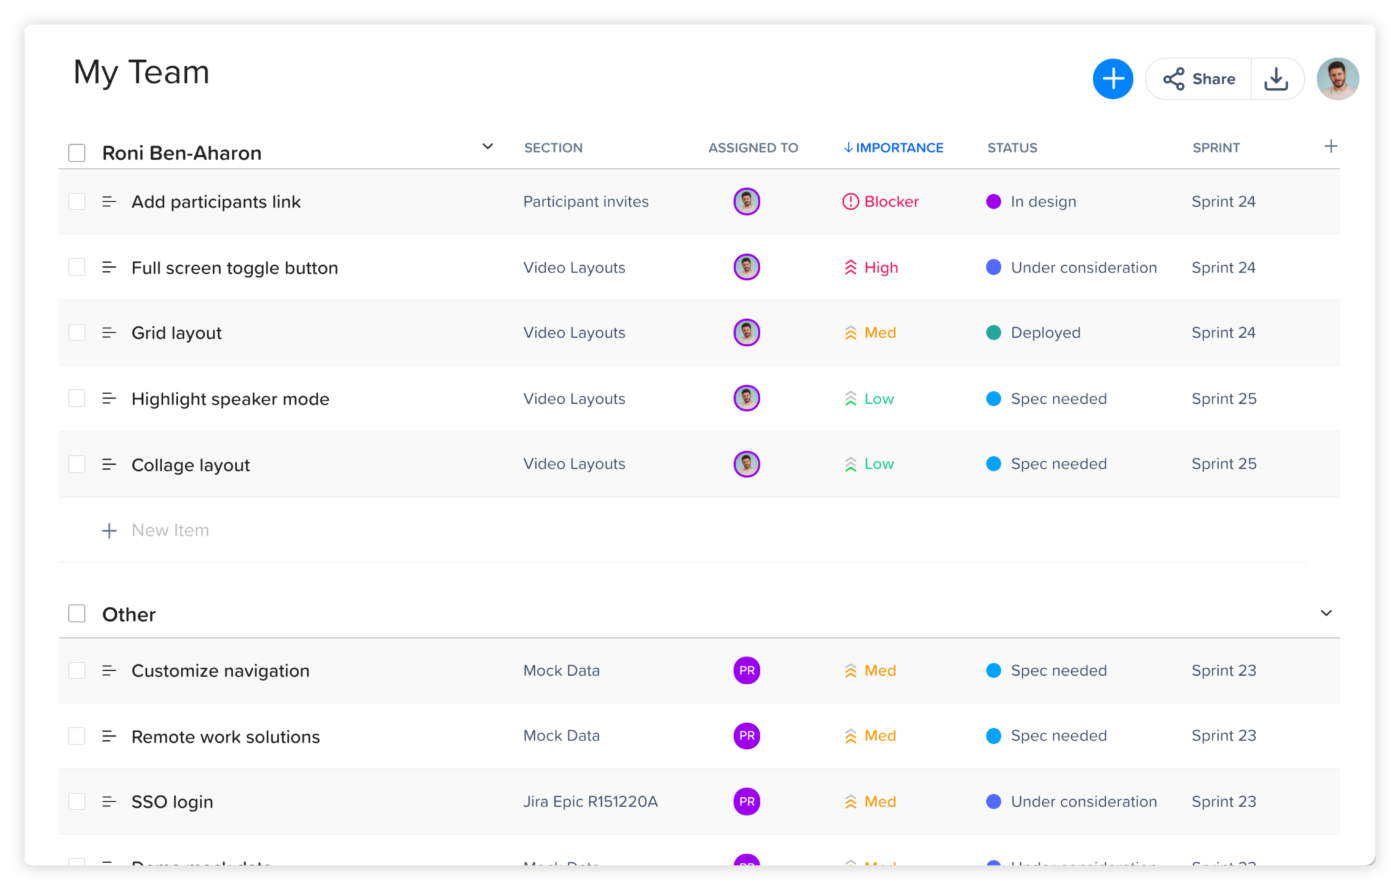Click the add column plus icon

(x=1330, y=147)
